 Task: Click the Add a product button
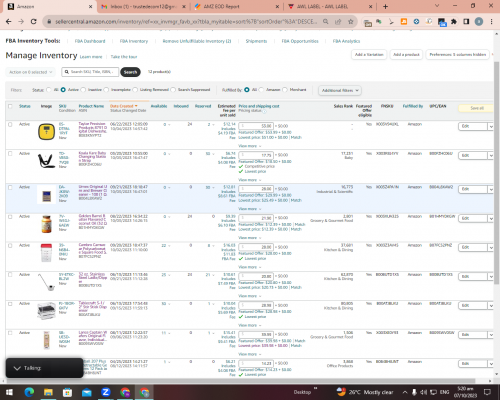pyautogui.click(x=406, y=54)
